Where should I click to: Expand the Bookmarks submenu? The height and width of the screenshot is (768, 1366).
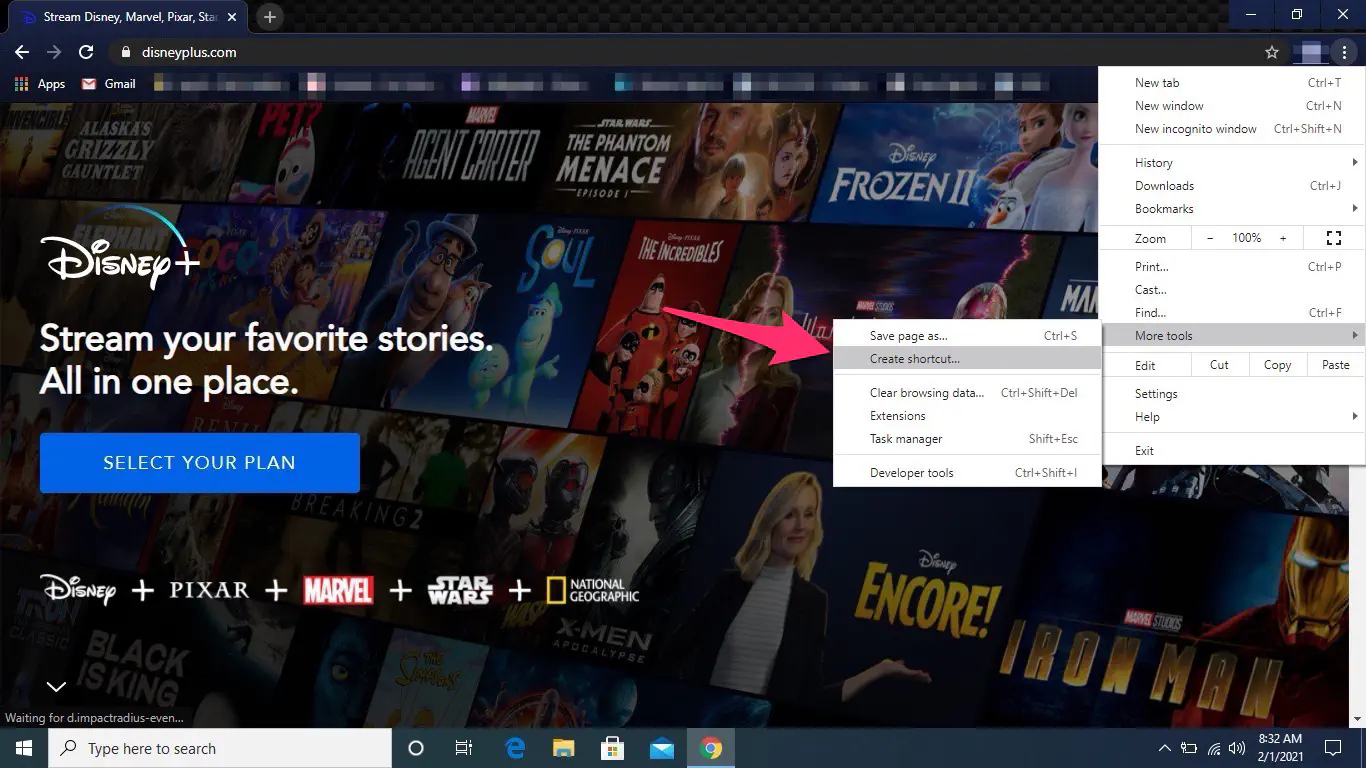point(1232,209)
